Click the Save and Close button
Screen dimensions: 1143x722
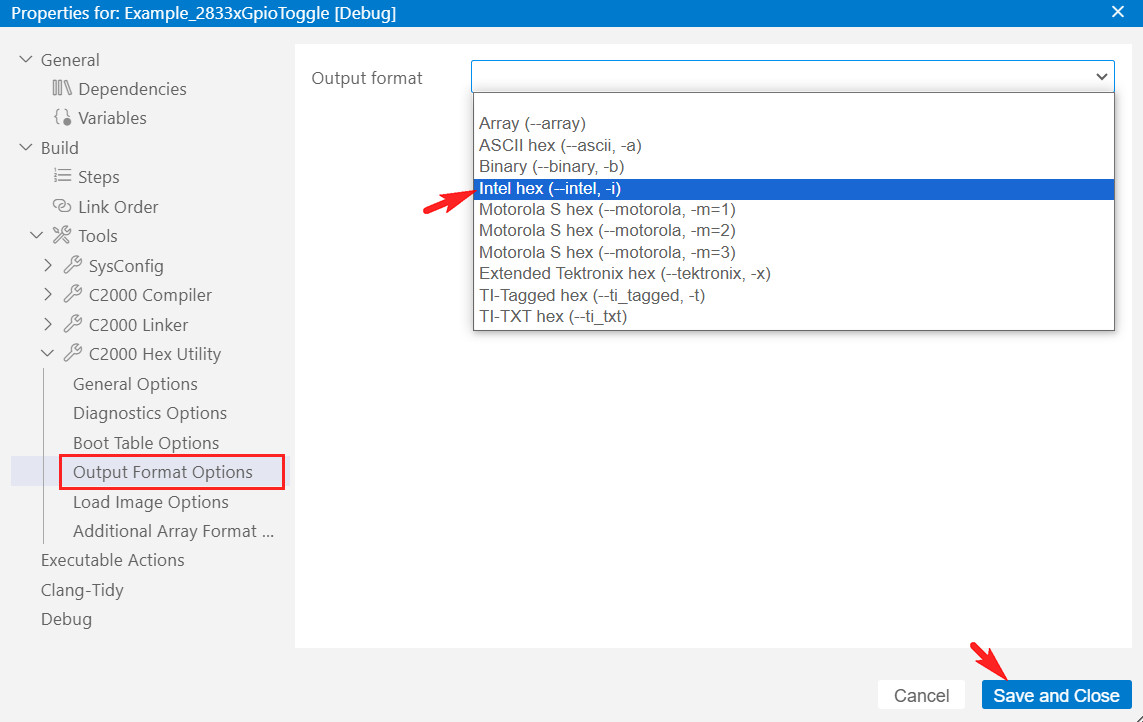coord(1056,695)
